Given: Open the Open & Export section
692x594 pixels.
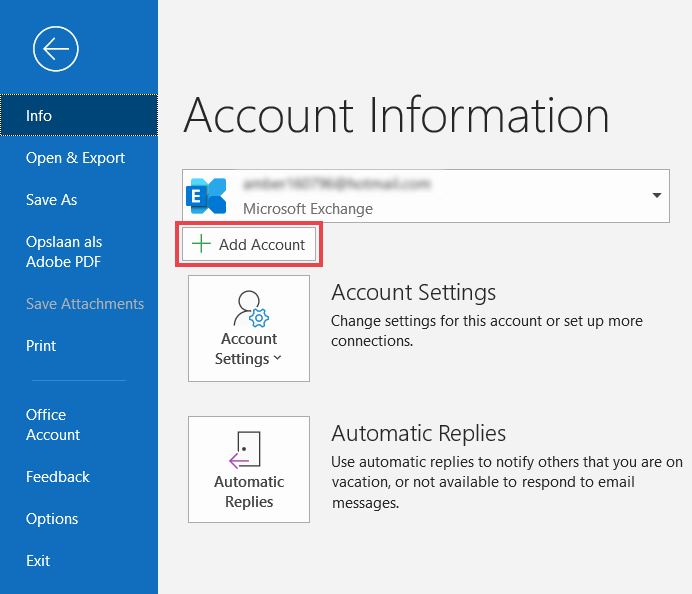Looking at the screenshot, I should tap(75, 158).
